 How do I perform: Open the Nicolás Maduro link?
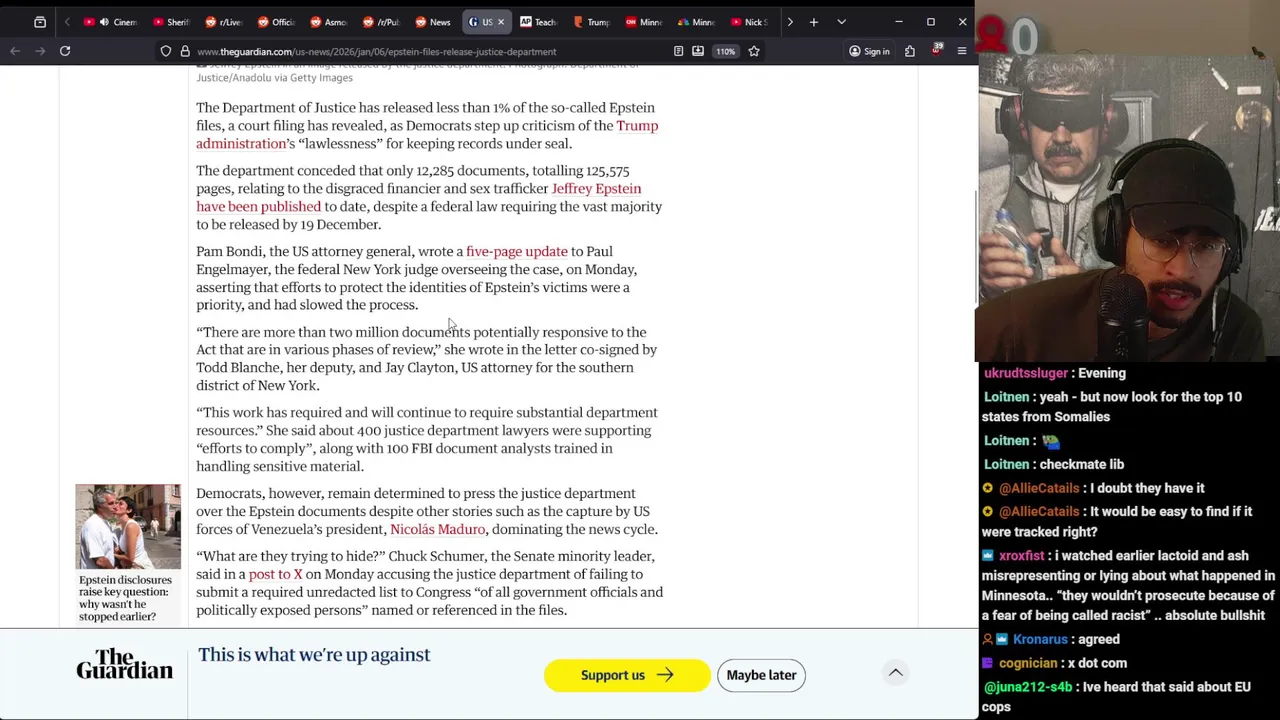click(x=437, y=529)
